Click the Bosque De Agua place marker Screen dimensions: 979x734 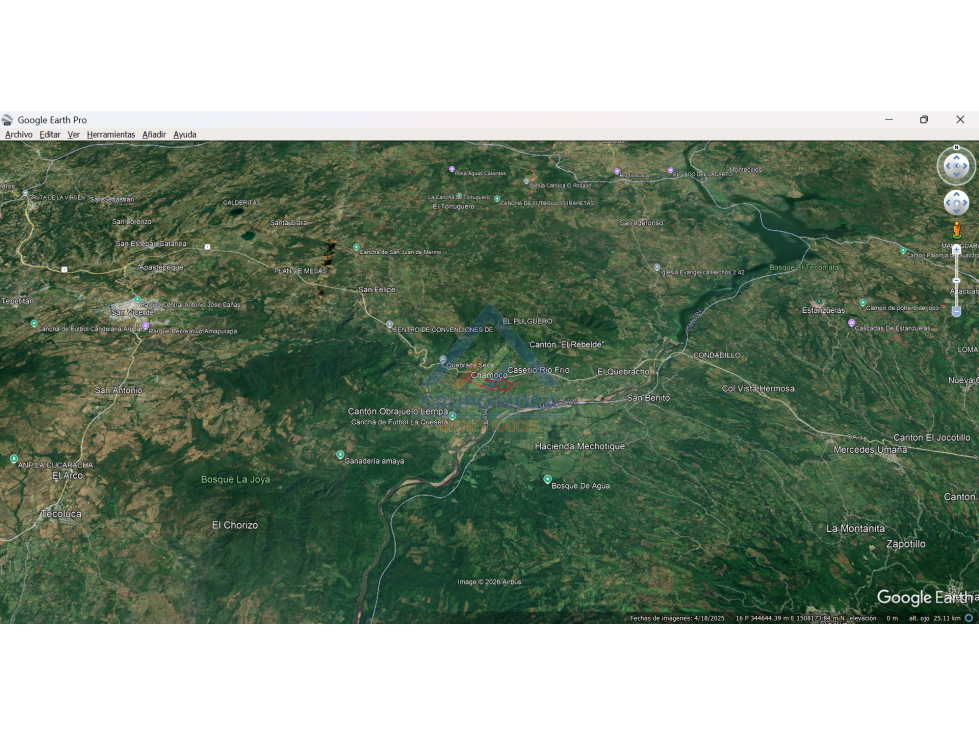[x=547, y=479]
